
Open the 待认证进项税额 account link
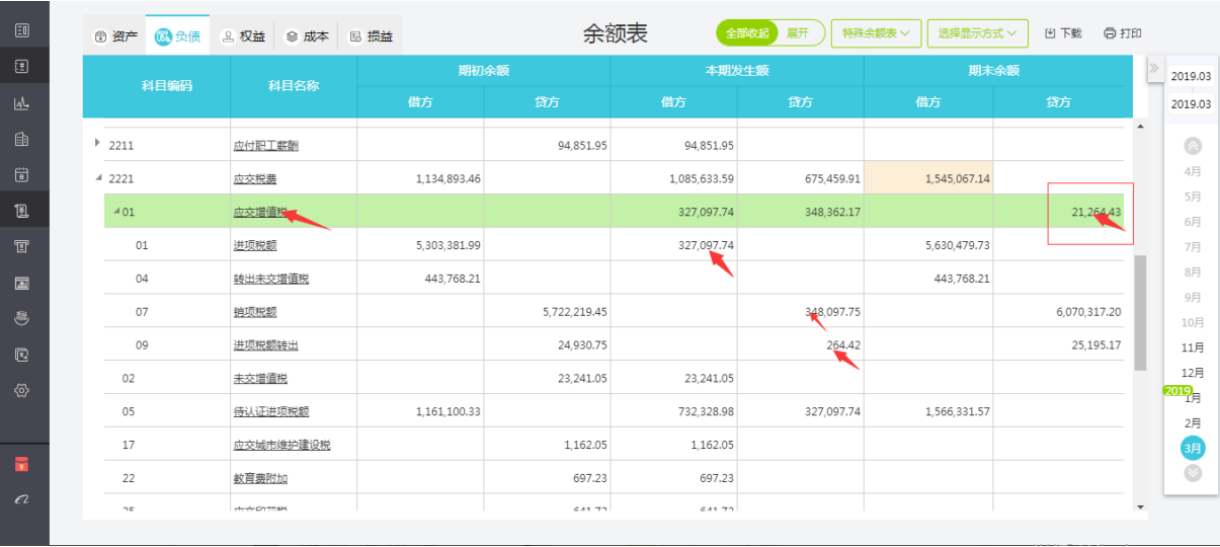pos(270,412)
